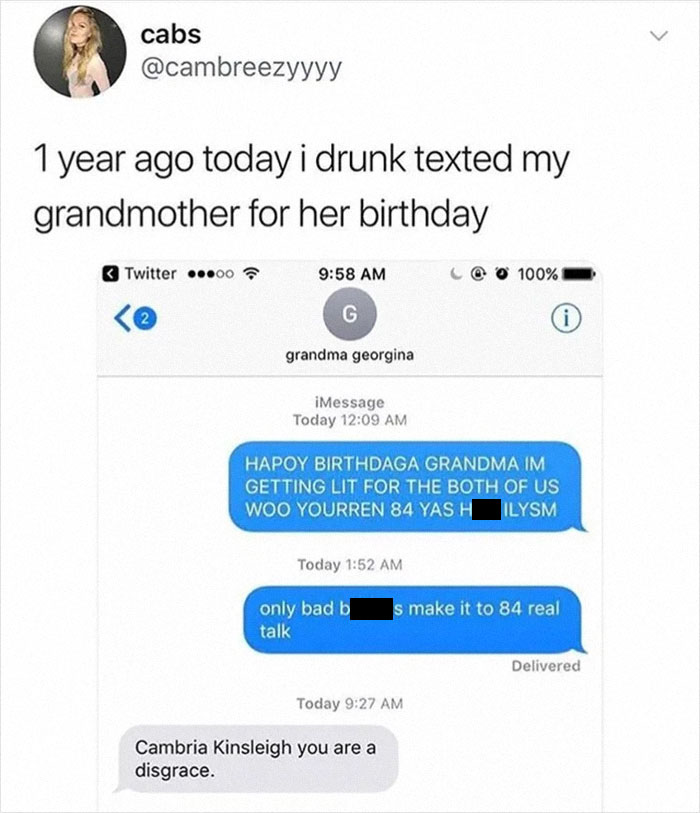The image size is (700, 813).
Task: Tap the Back to Twitter status bar link
Action: click(140, 273)
